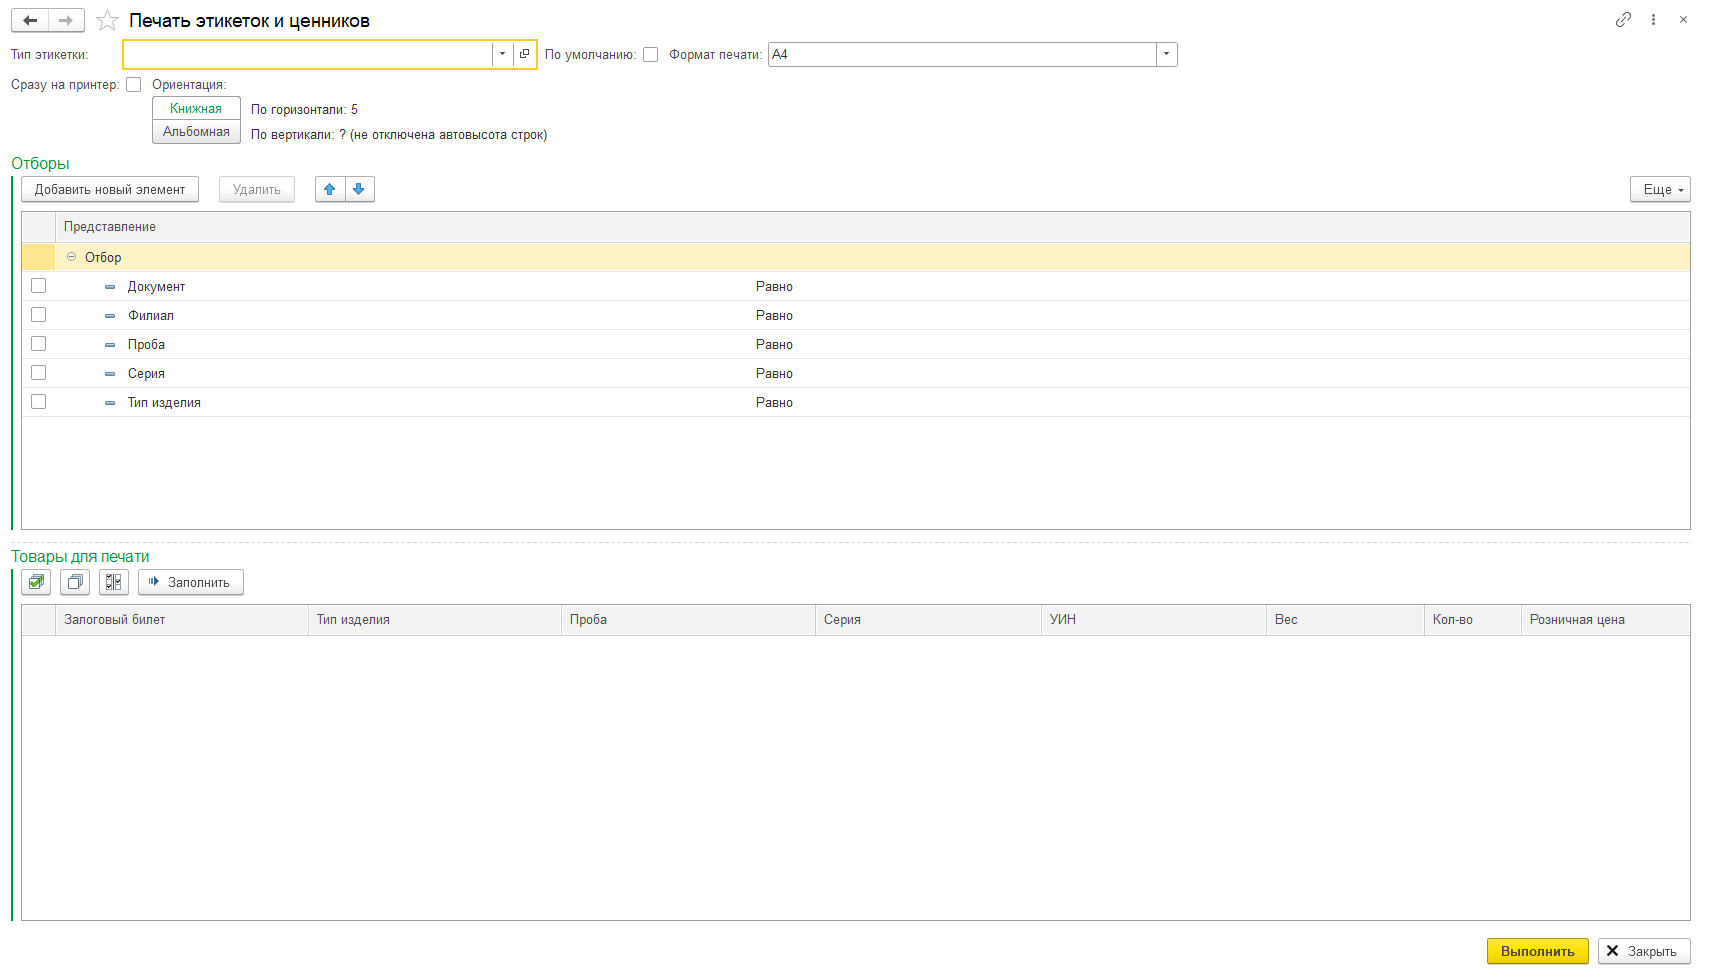Click the minus icon beside Серия filter

110,374
